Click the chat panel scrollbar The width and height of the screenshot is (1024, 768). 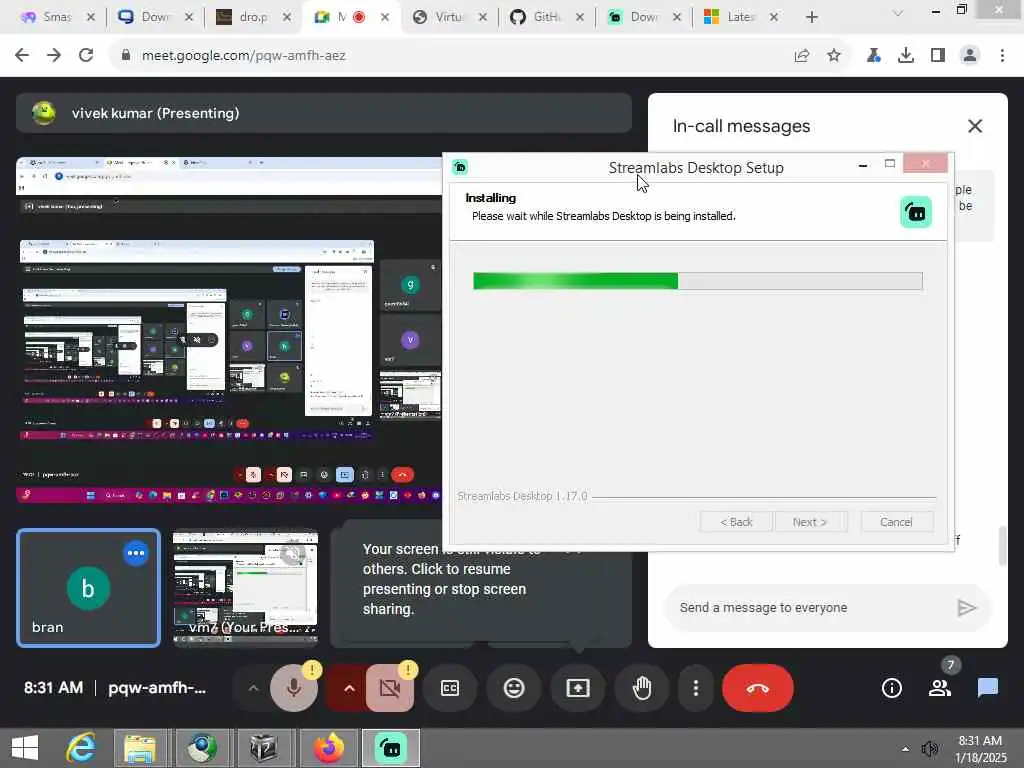coord(1002,545)
